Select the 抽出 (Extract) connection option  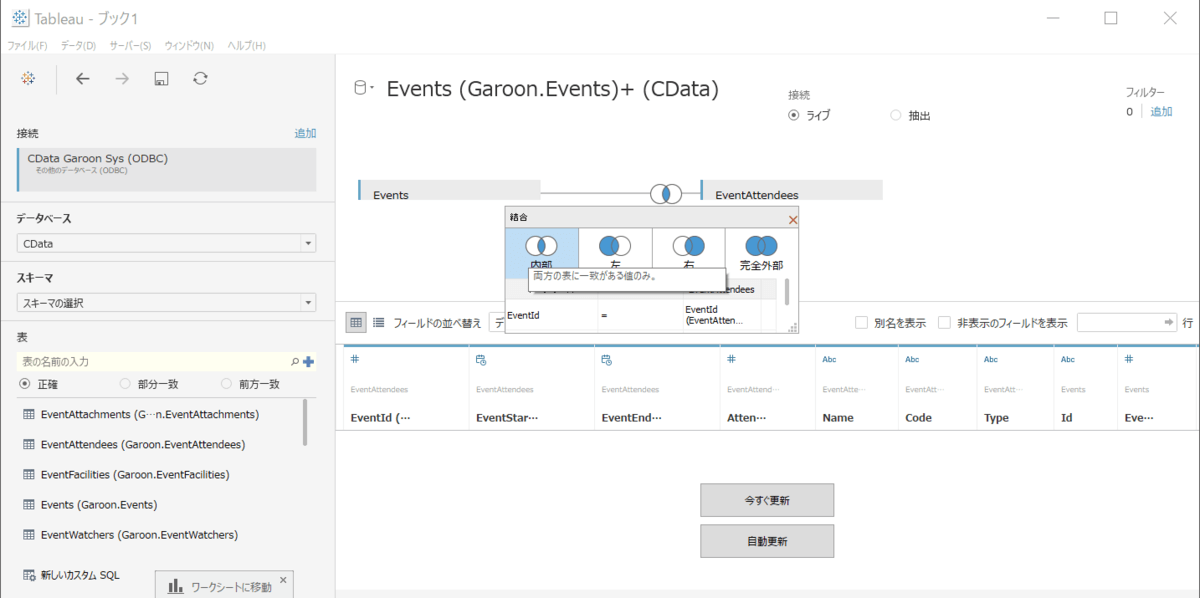coord(896,115)
